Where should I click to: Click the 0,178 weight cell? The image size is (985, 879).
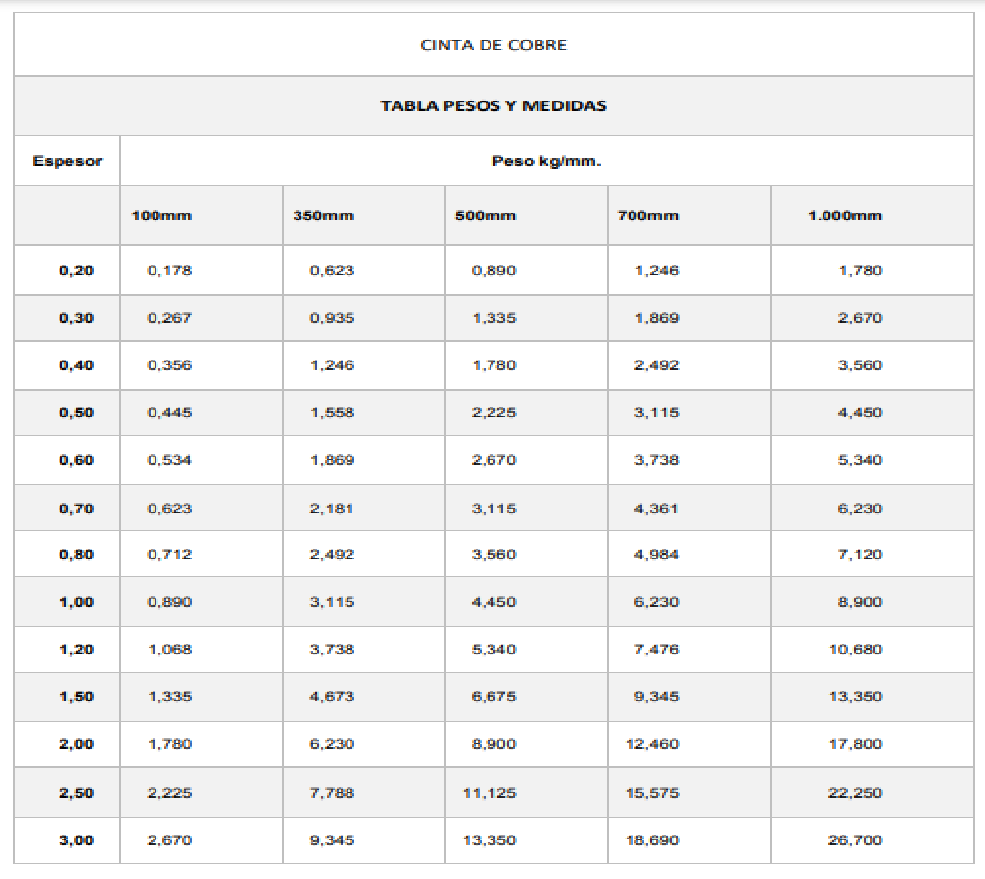169,270
